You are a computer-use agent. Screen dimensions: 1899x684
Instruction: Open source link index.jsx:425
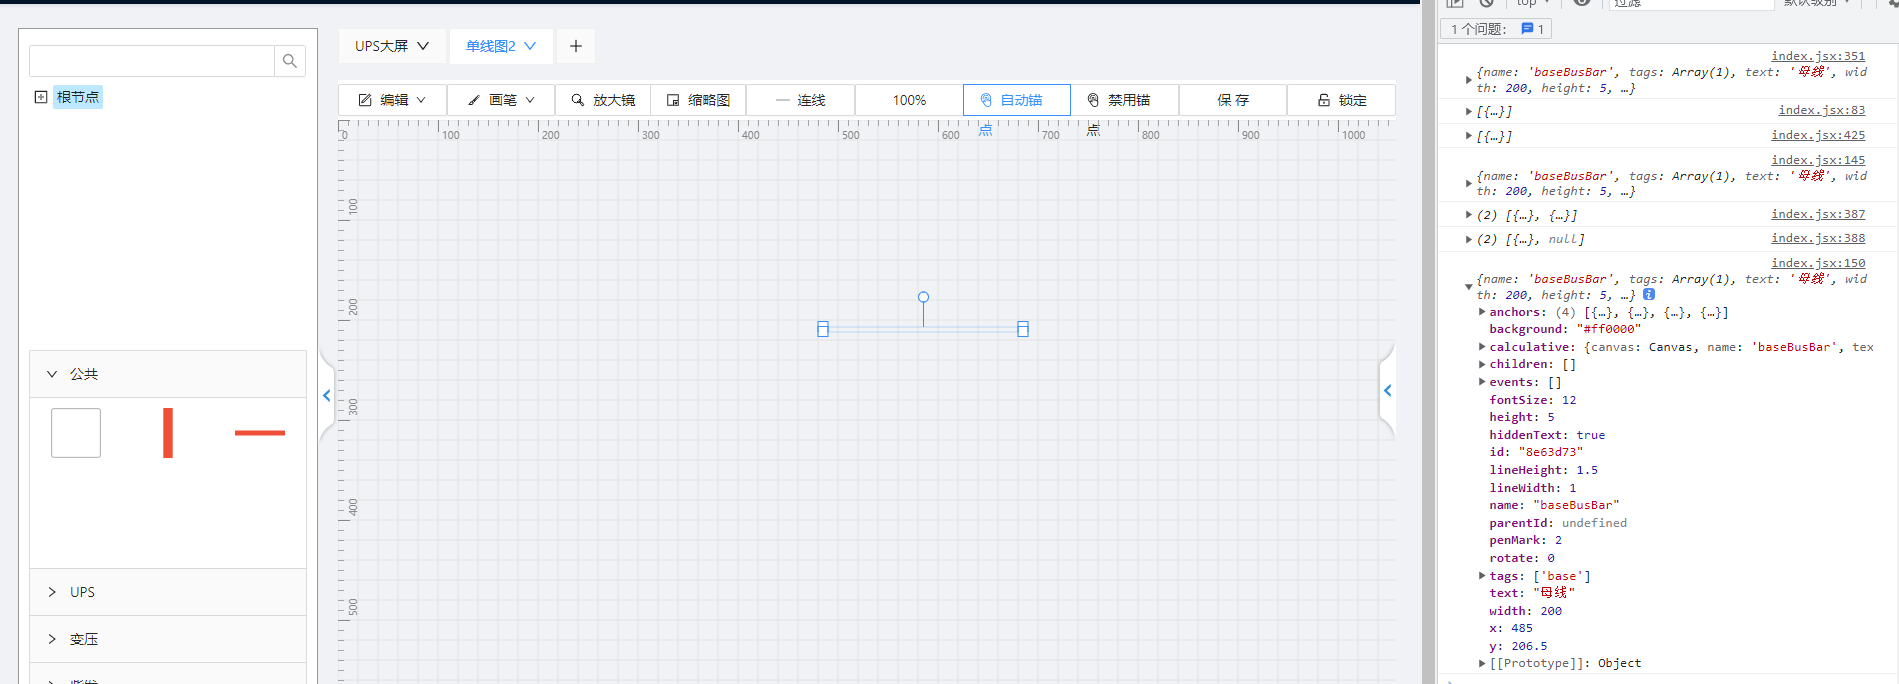[1818, 135]
